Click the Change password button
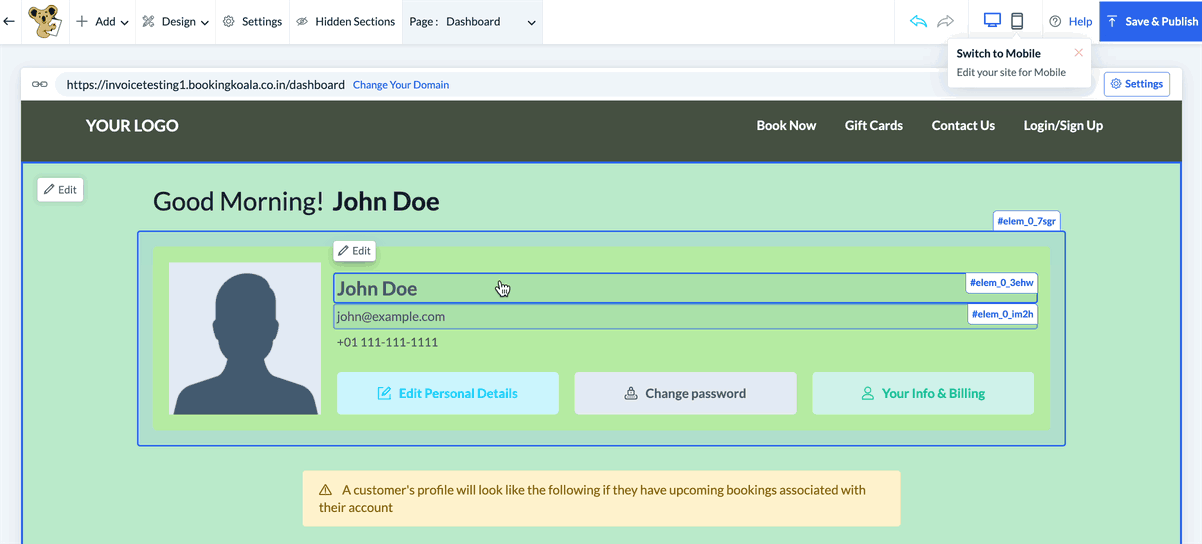The width and height of the screenshot is (1202, 544). click(x=685, y=393)
